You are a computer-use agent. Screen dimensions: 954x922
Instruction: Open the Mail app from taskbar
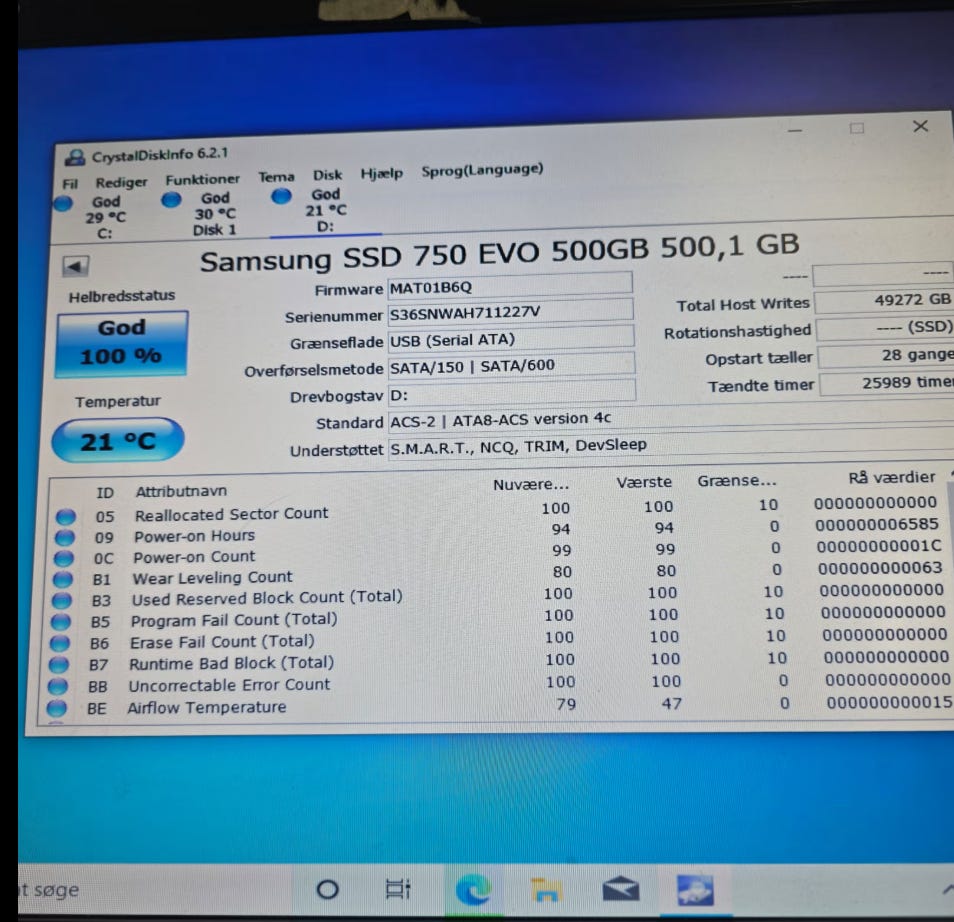(x=621, y=890)
